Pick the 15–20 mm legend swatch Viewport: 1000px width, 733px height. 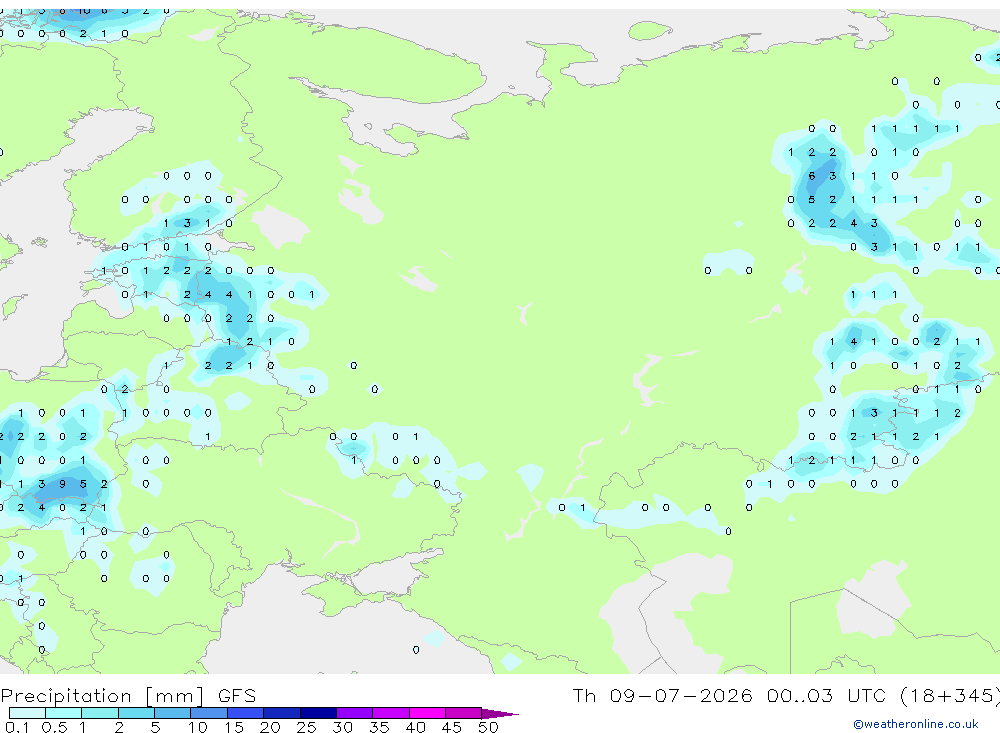coord(246,713)
